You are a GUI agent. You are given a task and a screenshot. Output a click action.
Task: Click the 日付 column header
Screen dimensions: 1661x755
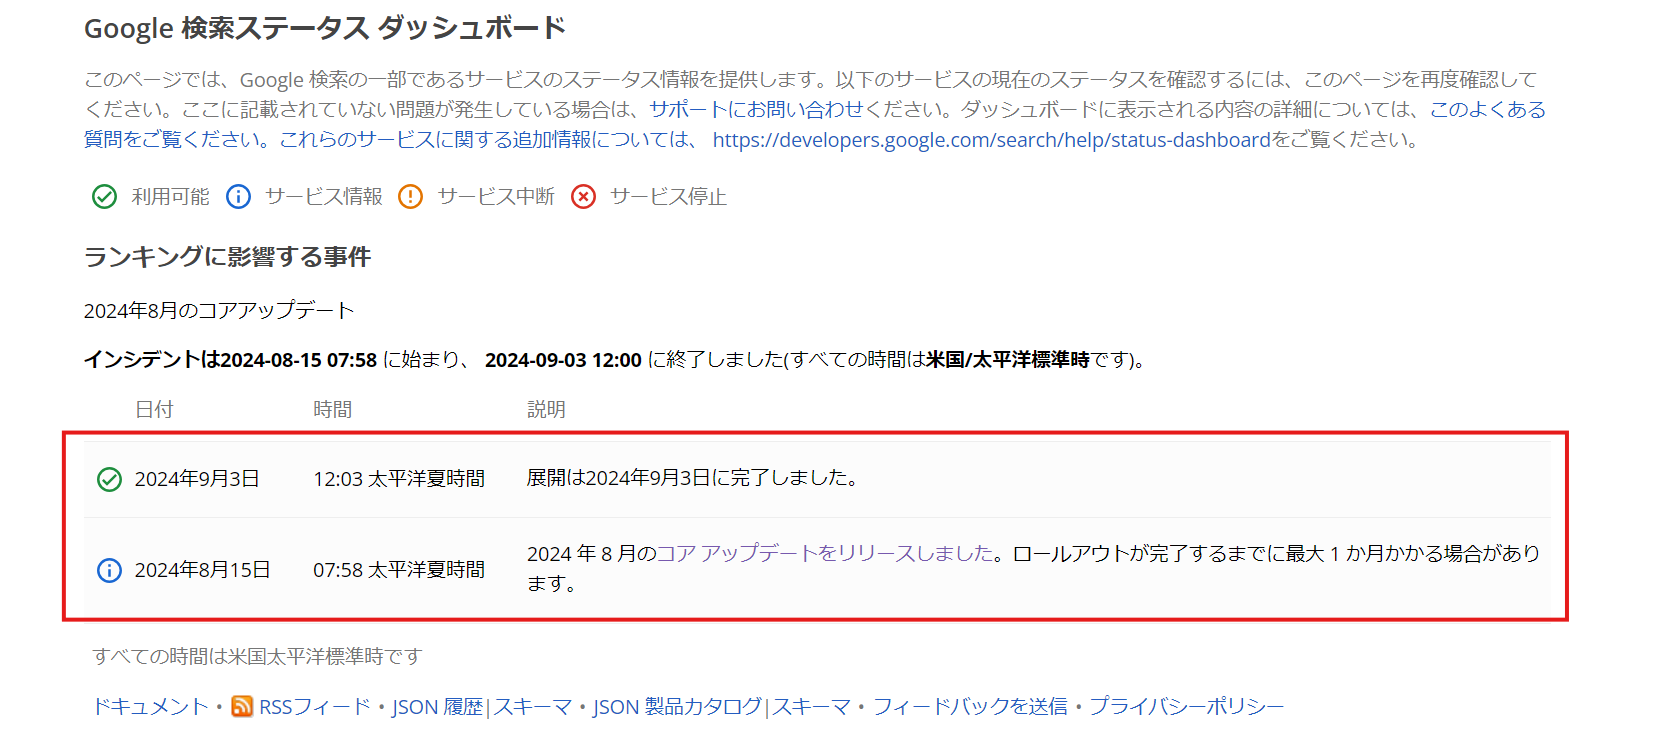tap(154, 410)
